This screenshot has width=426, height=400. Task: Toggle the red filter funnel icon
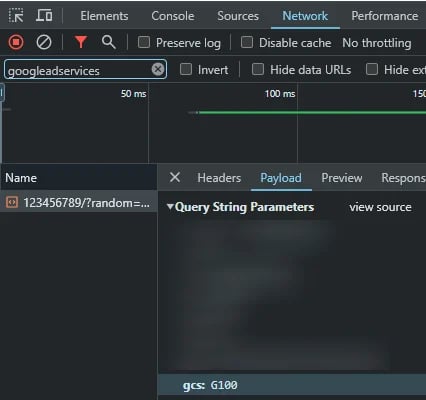[x=81, y=42]
